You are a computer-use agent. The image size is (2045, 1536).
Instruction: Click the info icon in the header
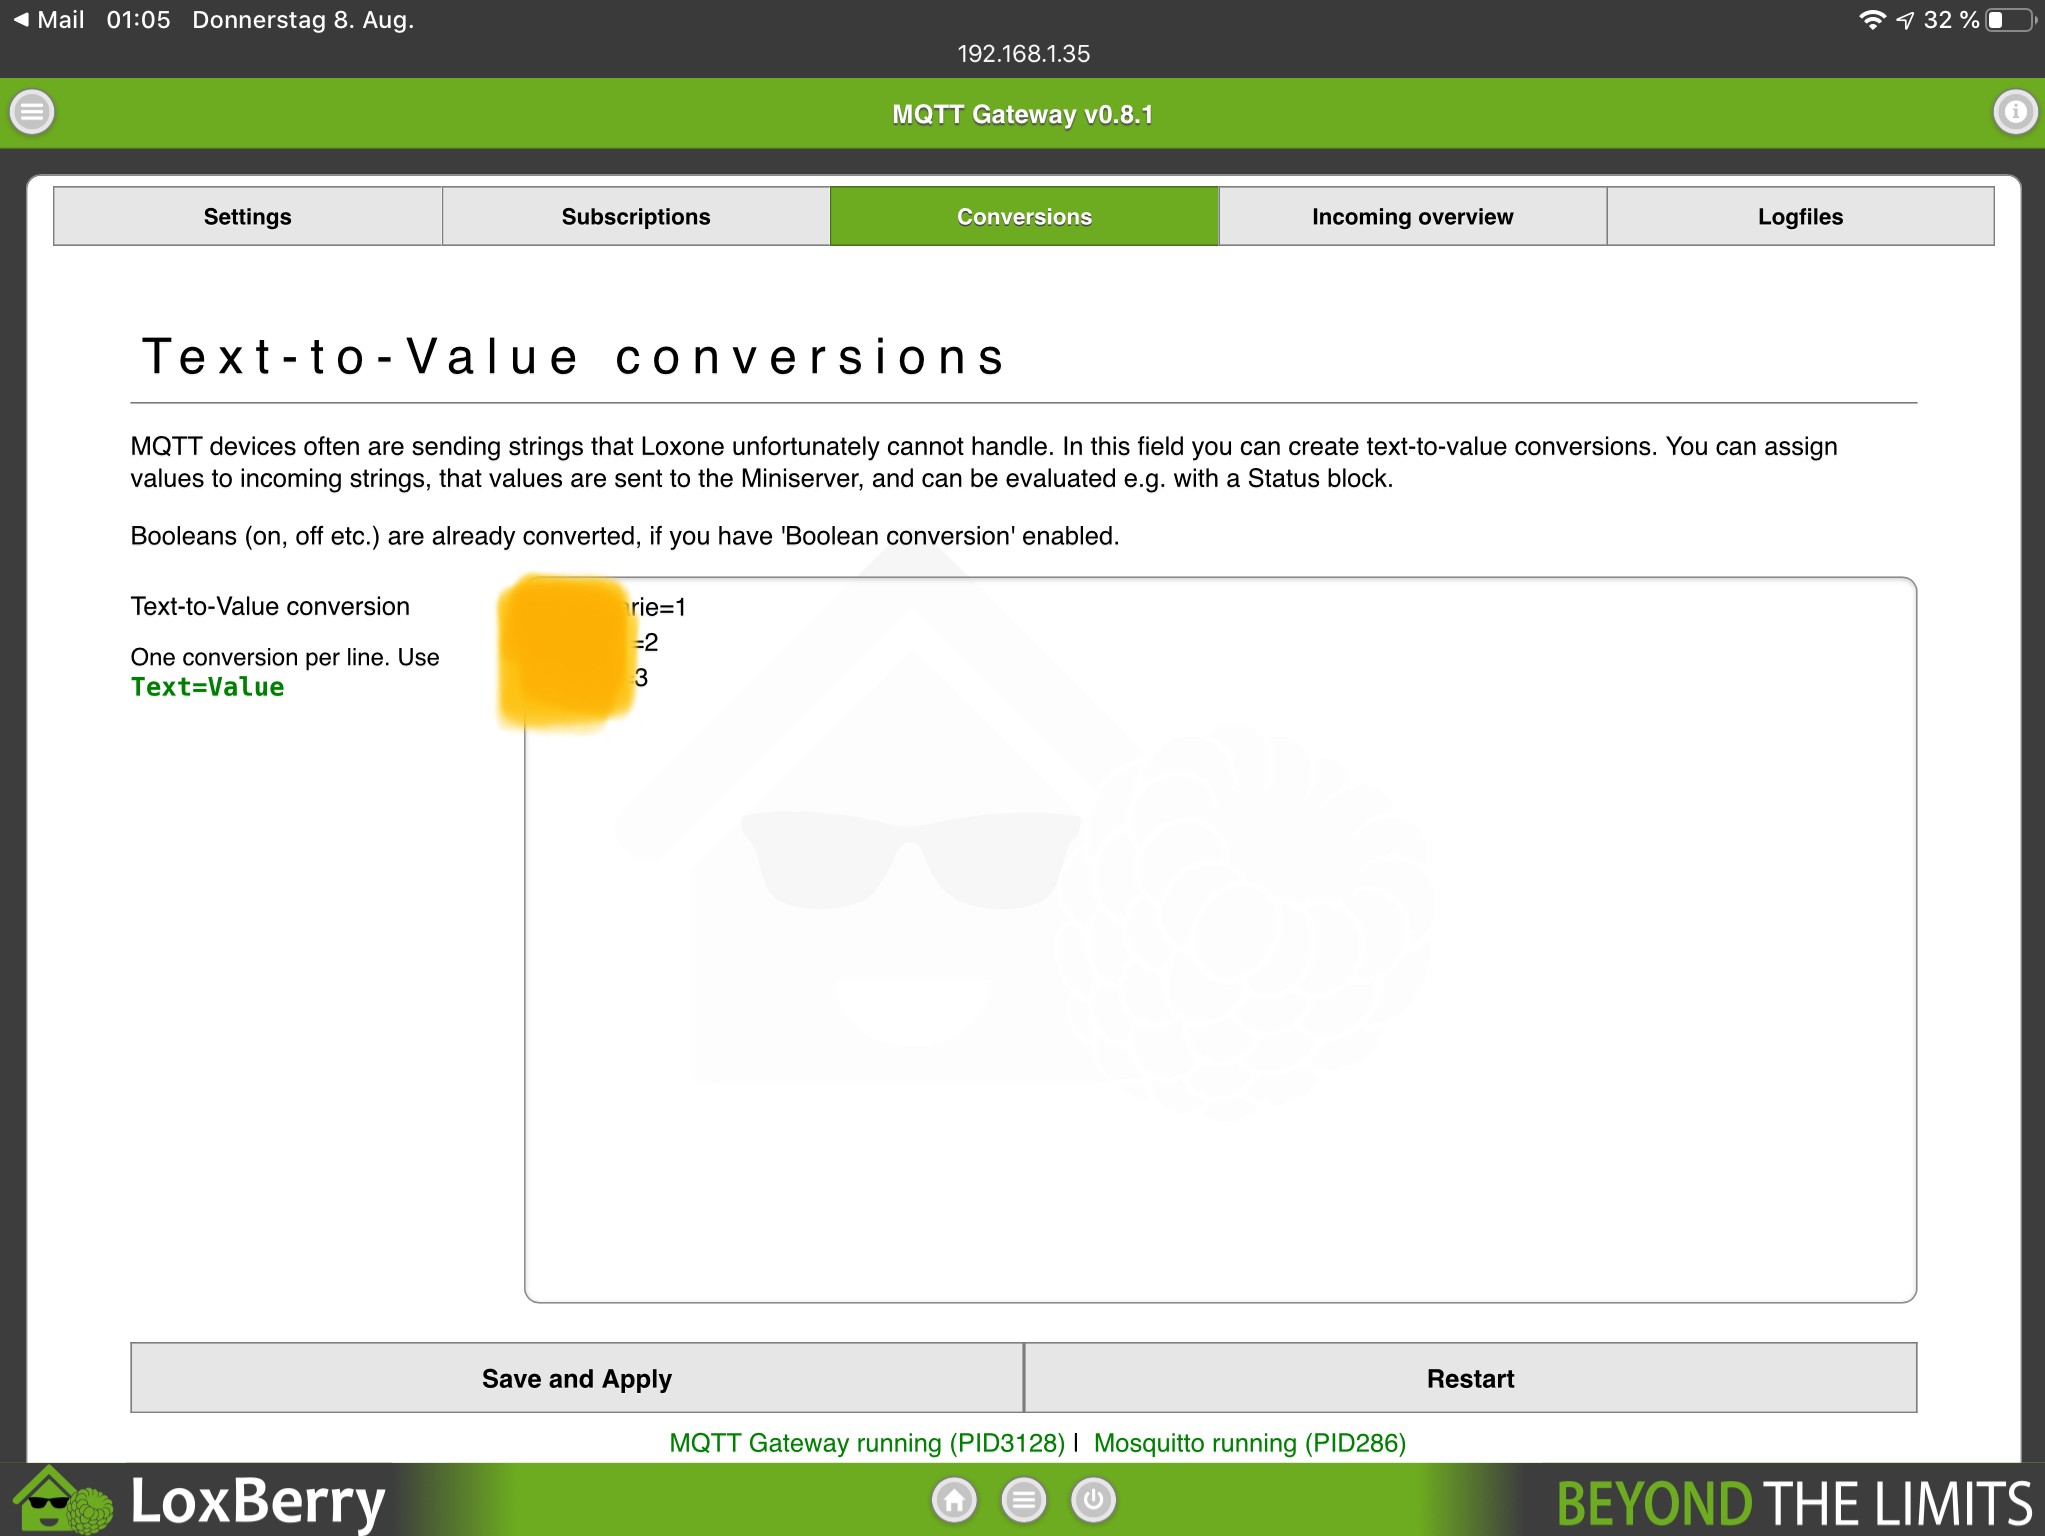(x=2014, y=112)
